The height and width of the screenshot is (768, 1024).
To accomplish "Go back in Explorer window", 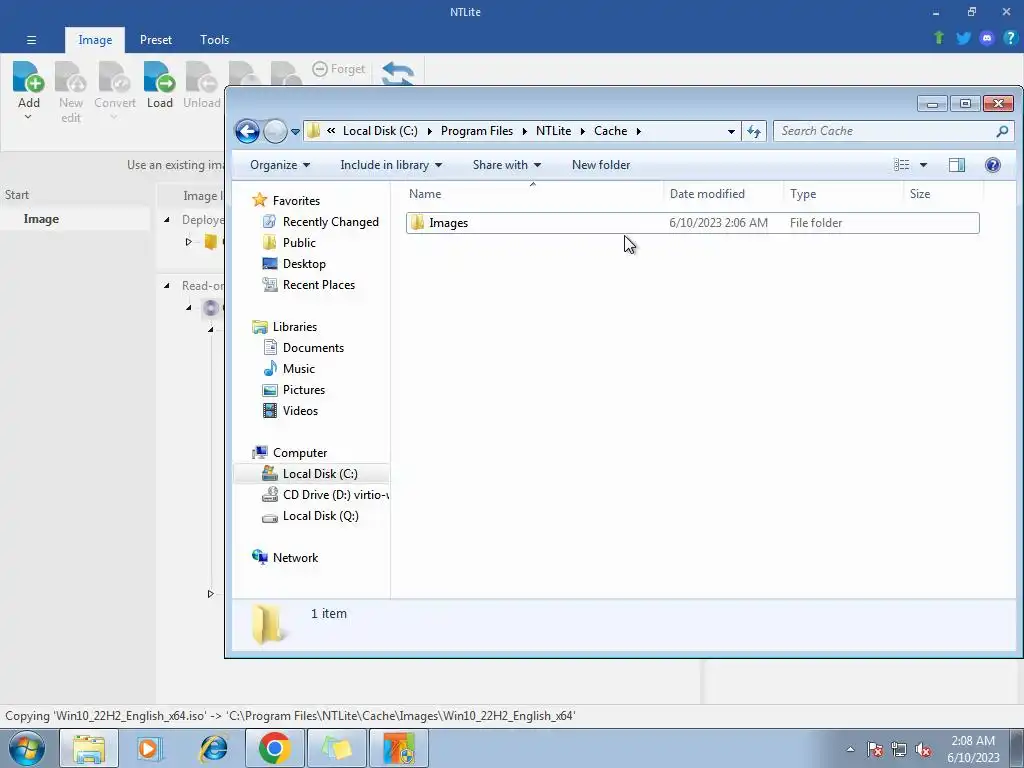I will point(248,131).
